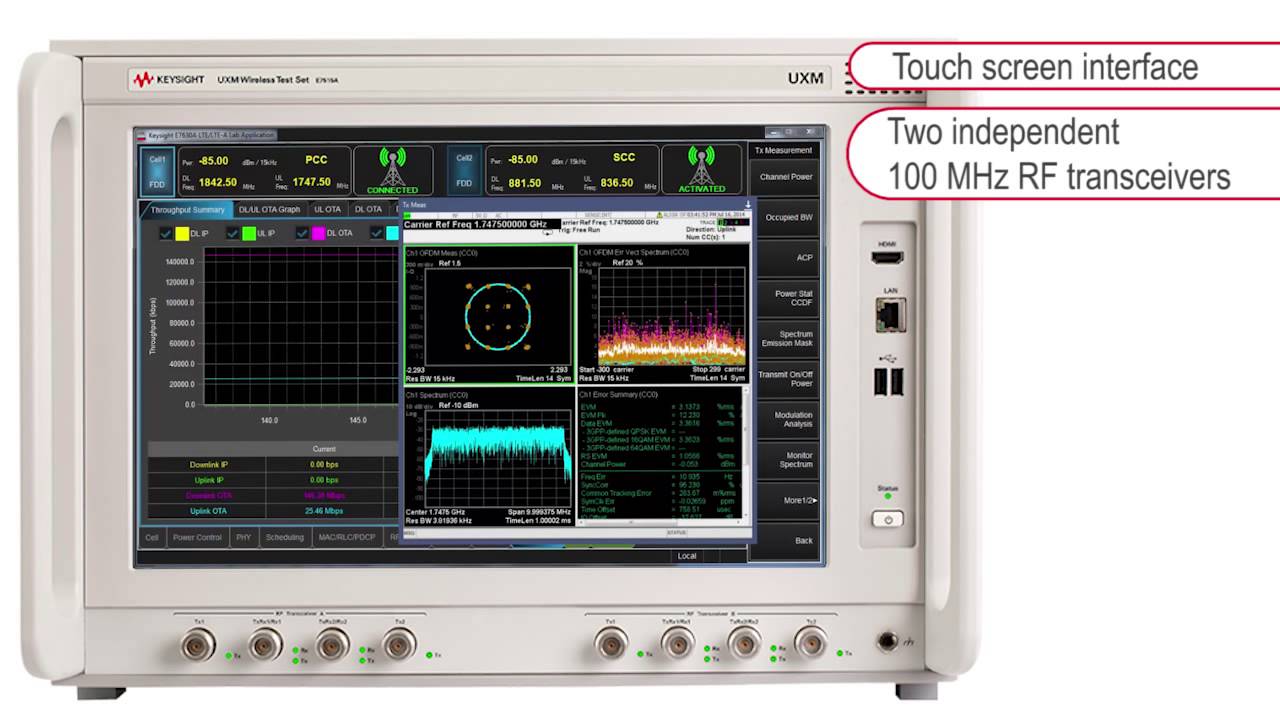Toggle the cyan trace checkbox
This screenshot has width=1280, height=720.
click(x=377, y=233)
